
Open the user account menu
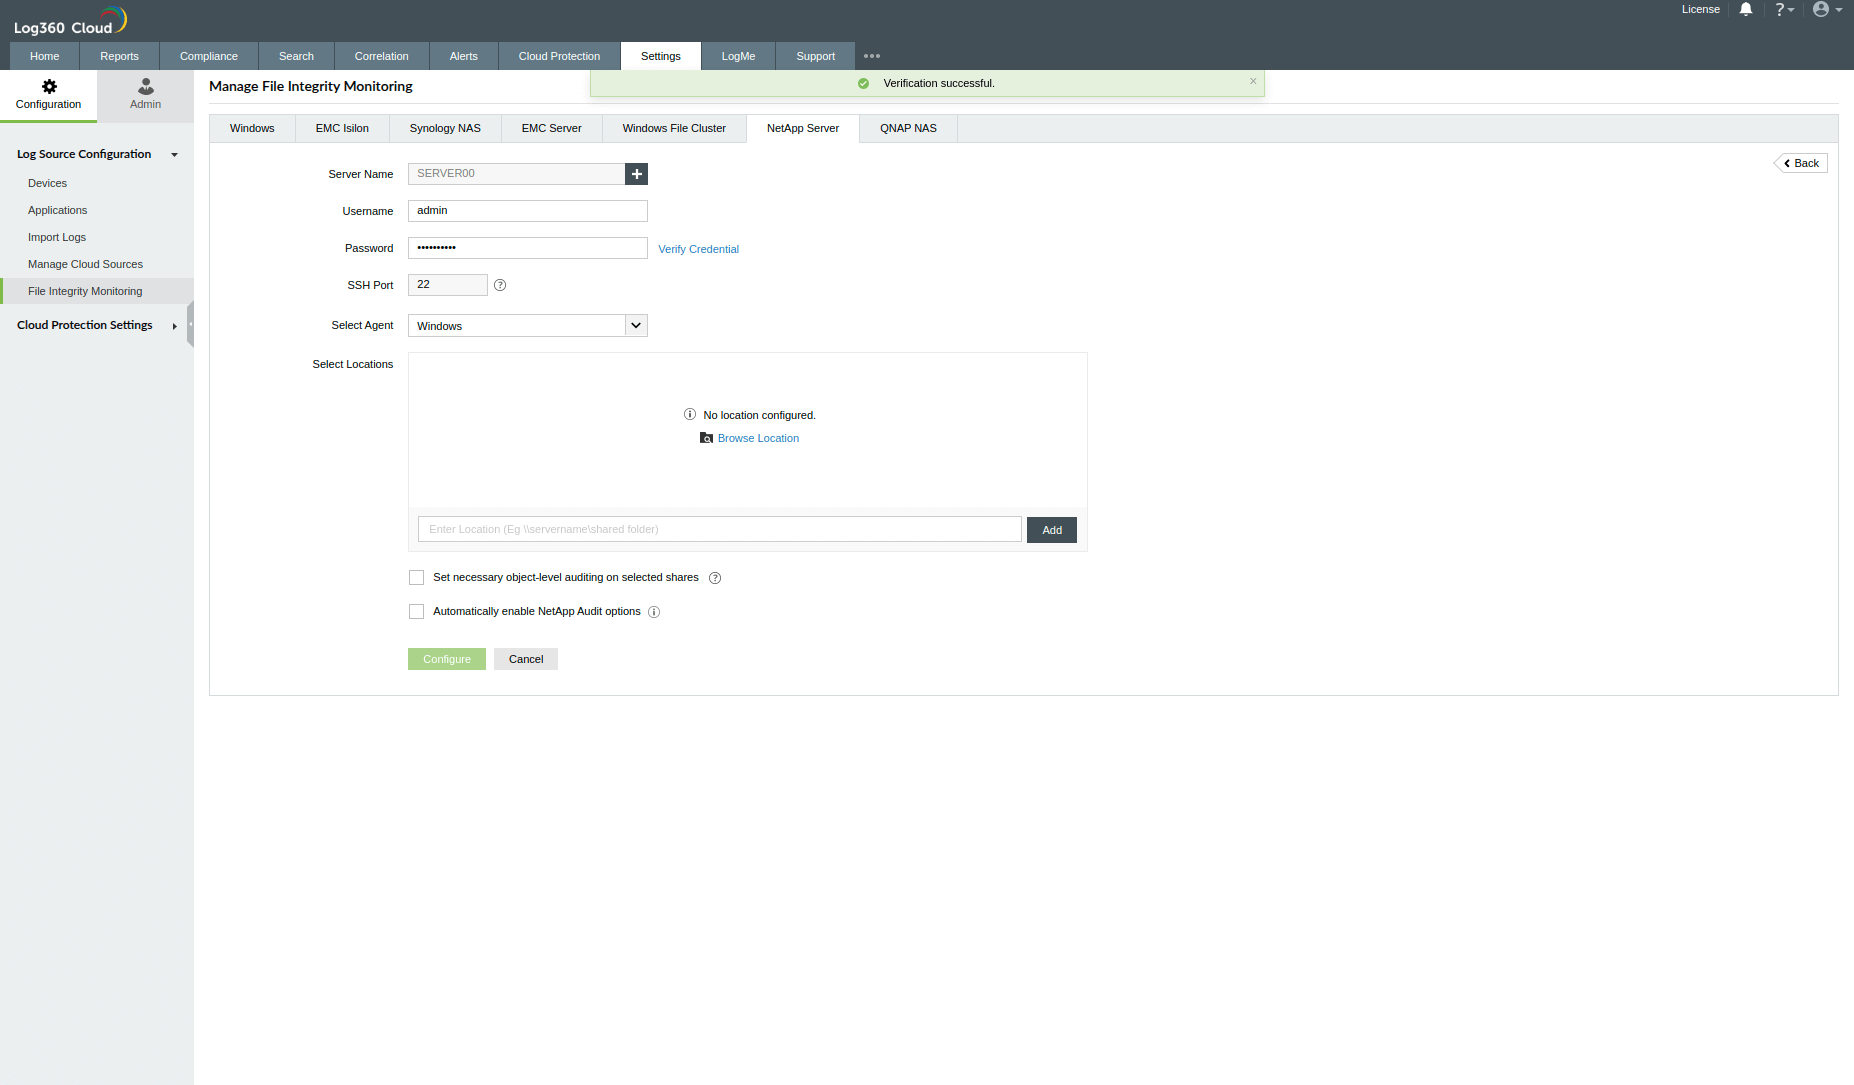1824,9
